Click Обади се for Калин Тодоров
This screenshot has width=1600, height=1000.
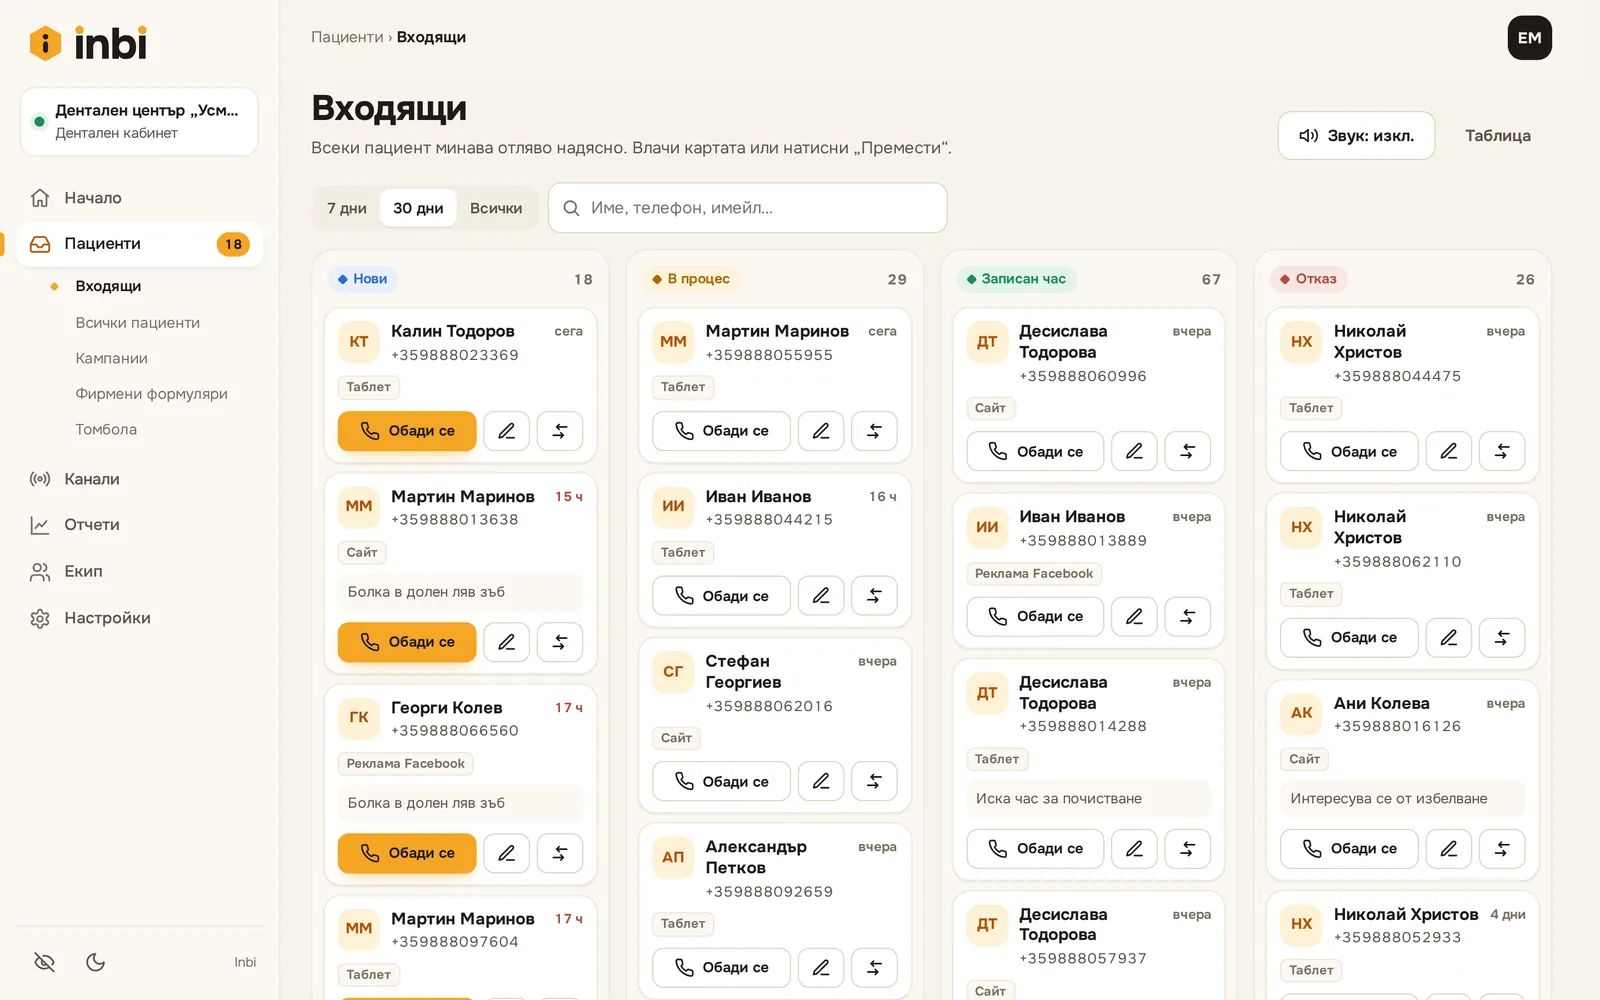click(407, 431)
